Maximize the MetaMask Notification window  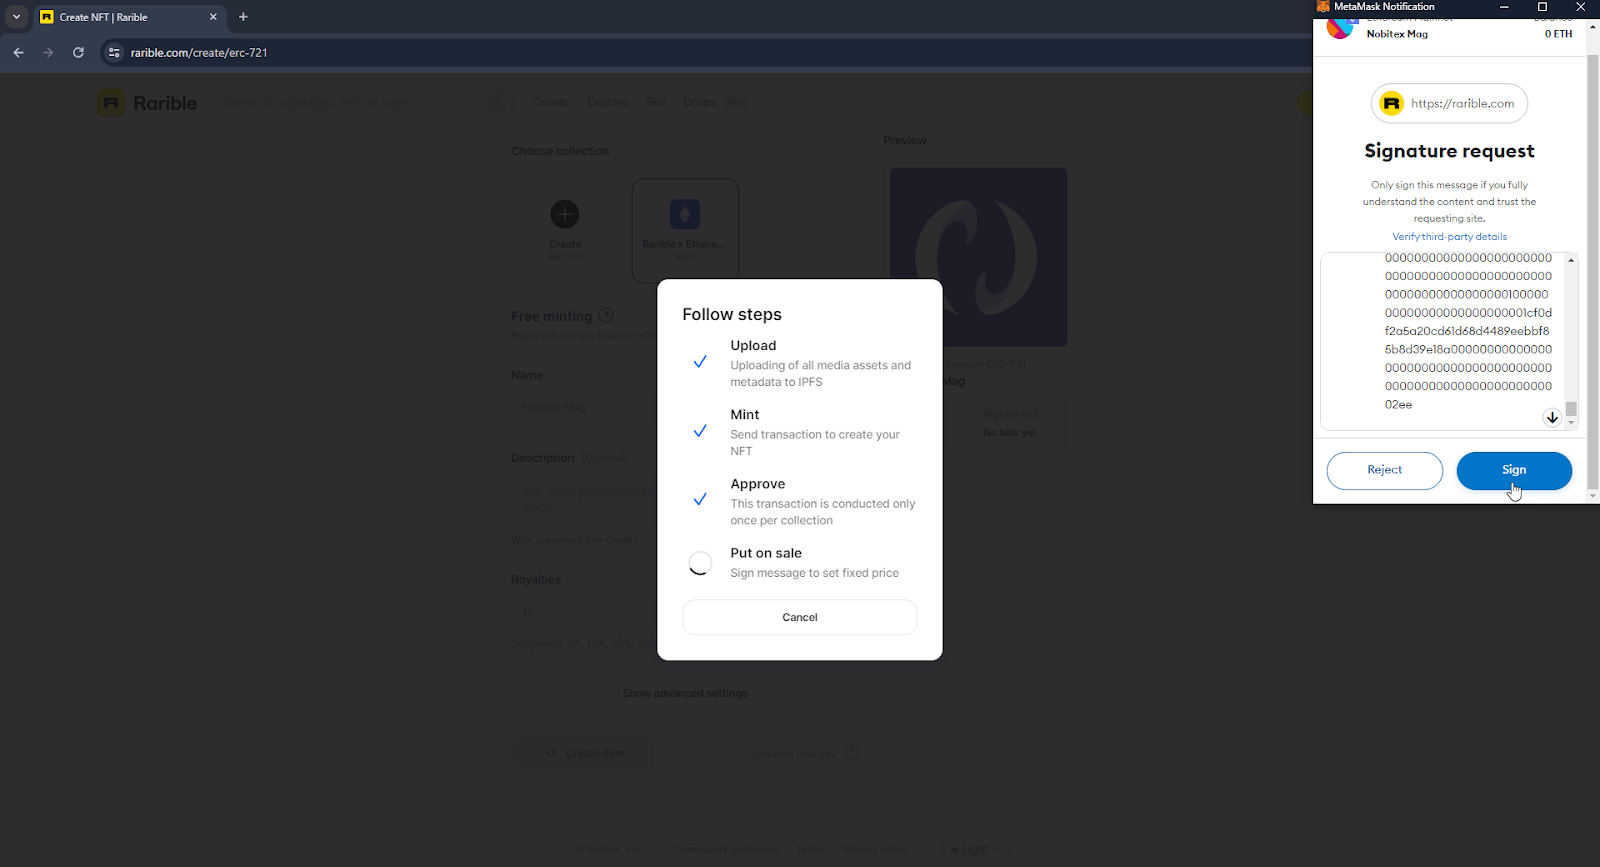(1542, 7)
